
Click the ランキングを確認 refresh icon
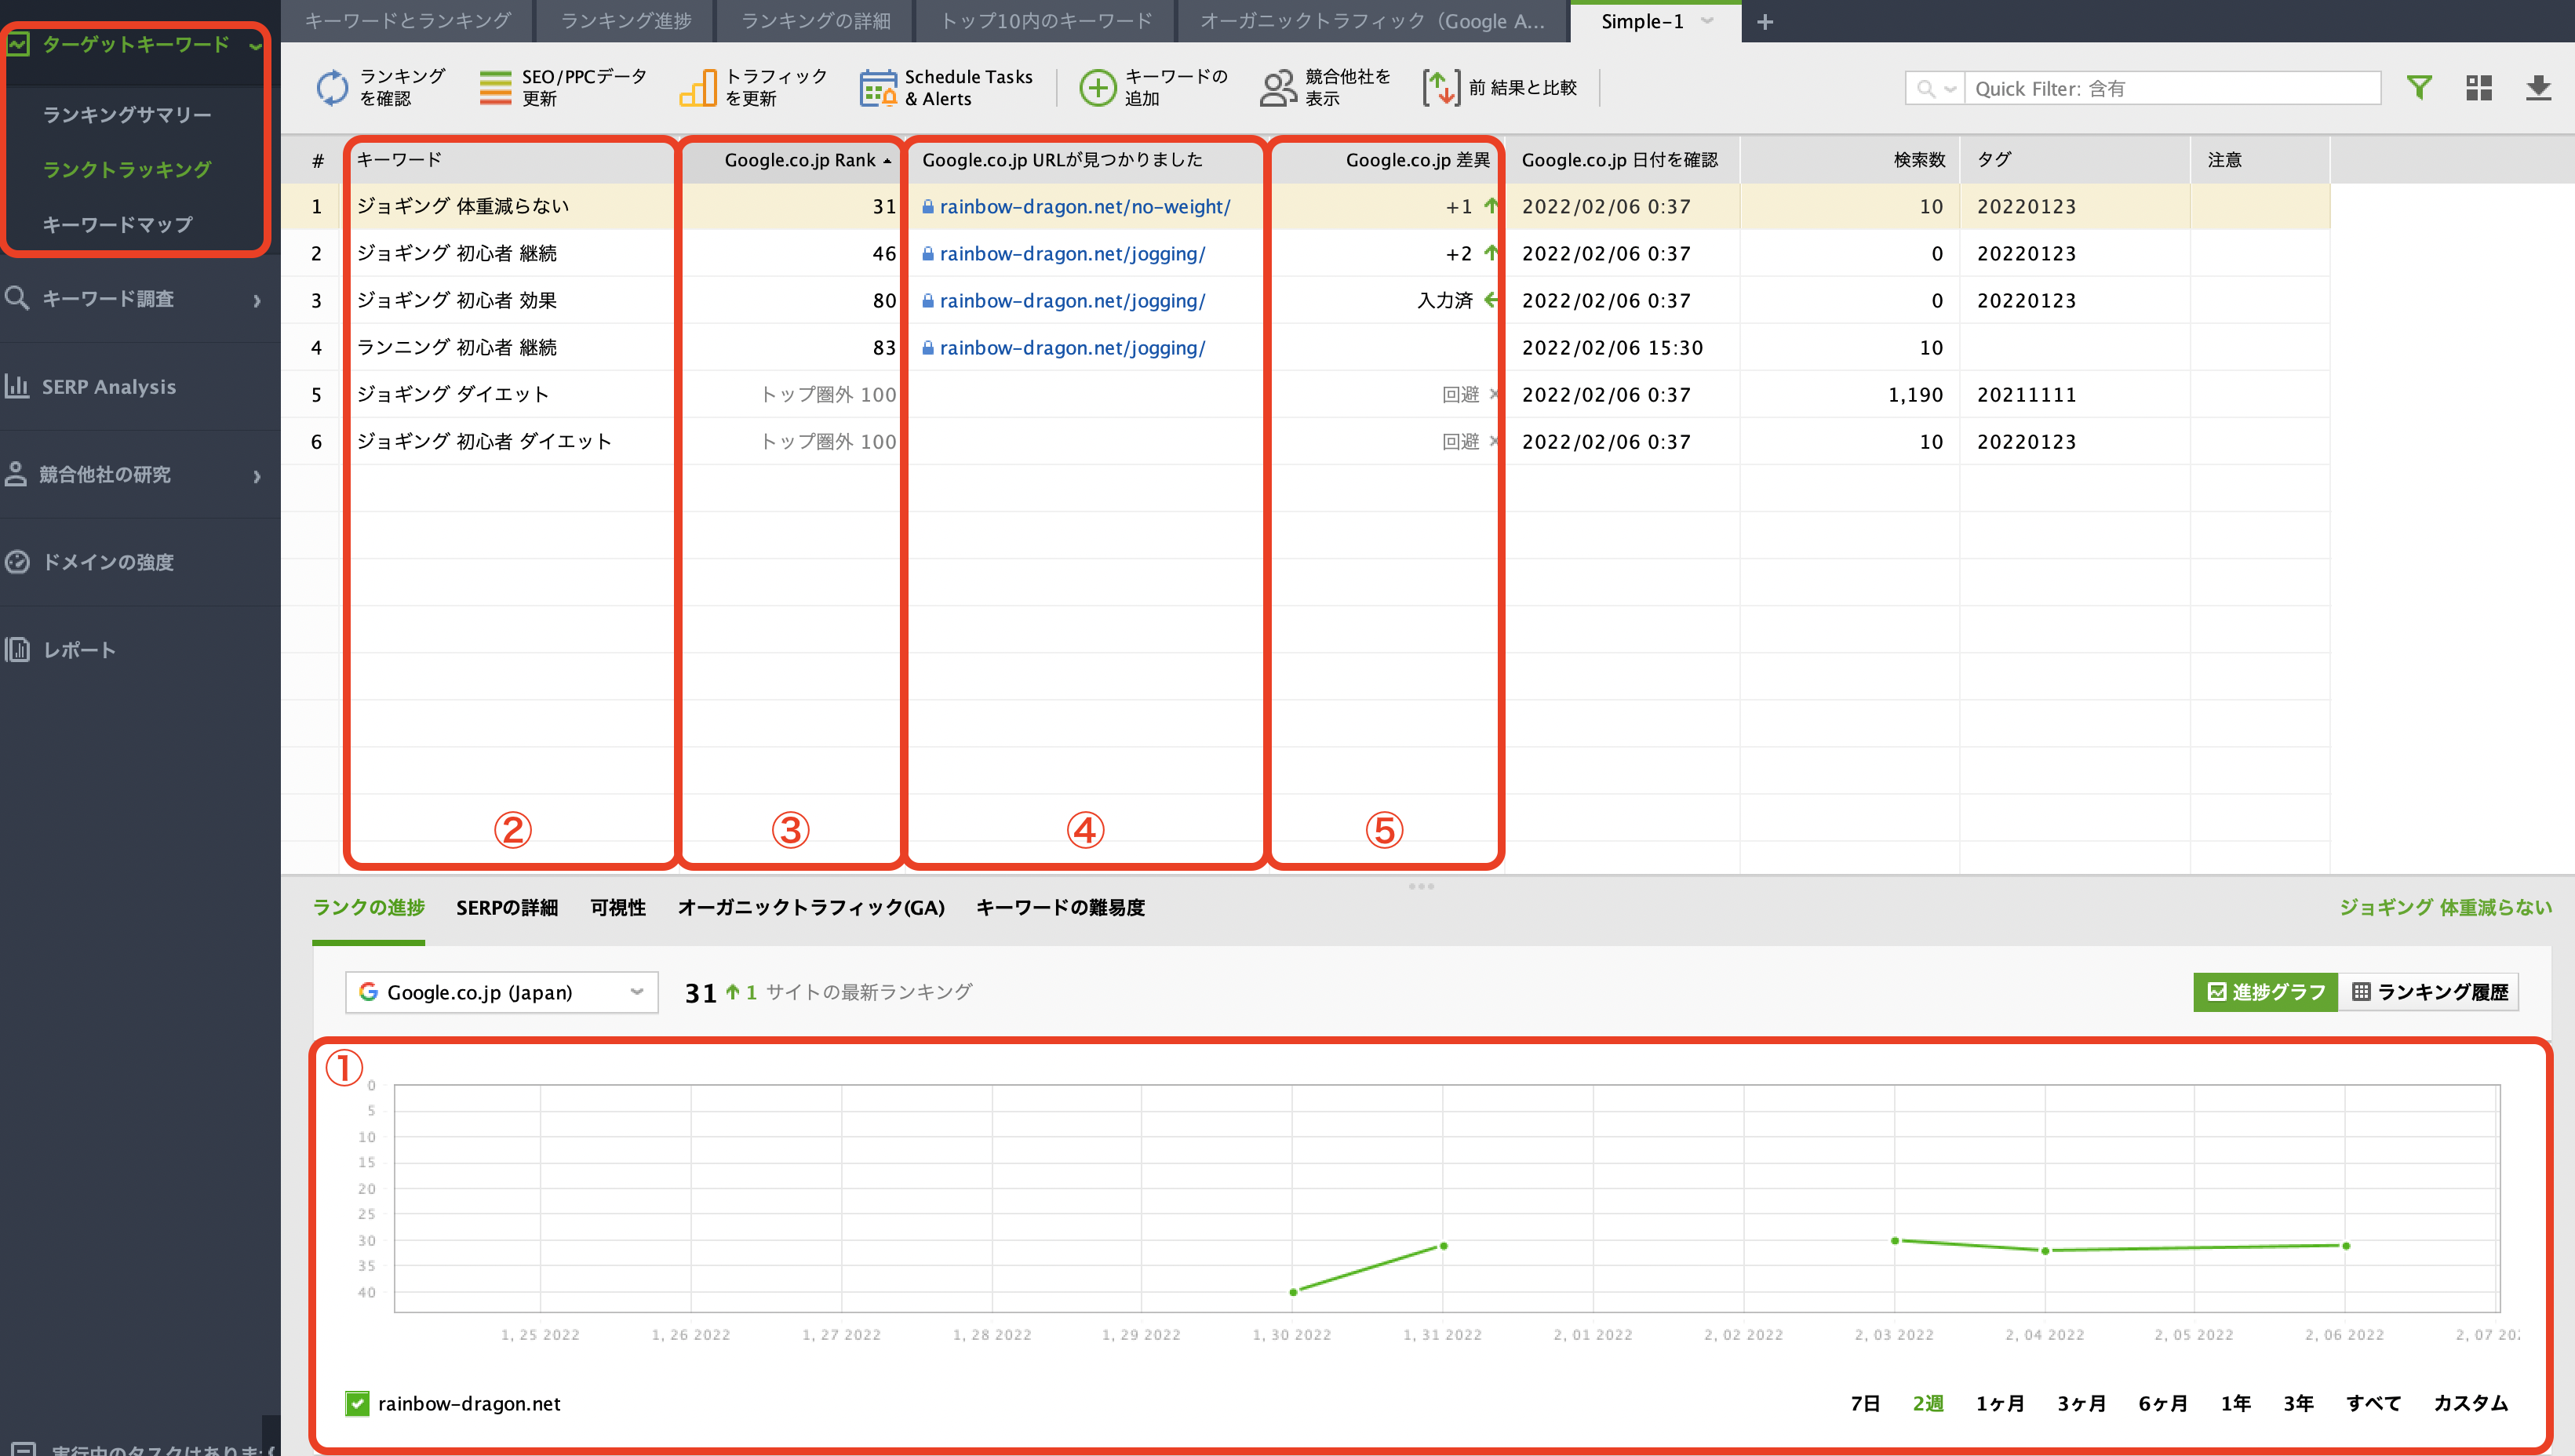click(332, 88)
